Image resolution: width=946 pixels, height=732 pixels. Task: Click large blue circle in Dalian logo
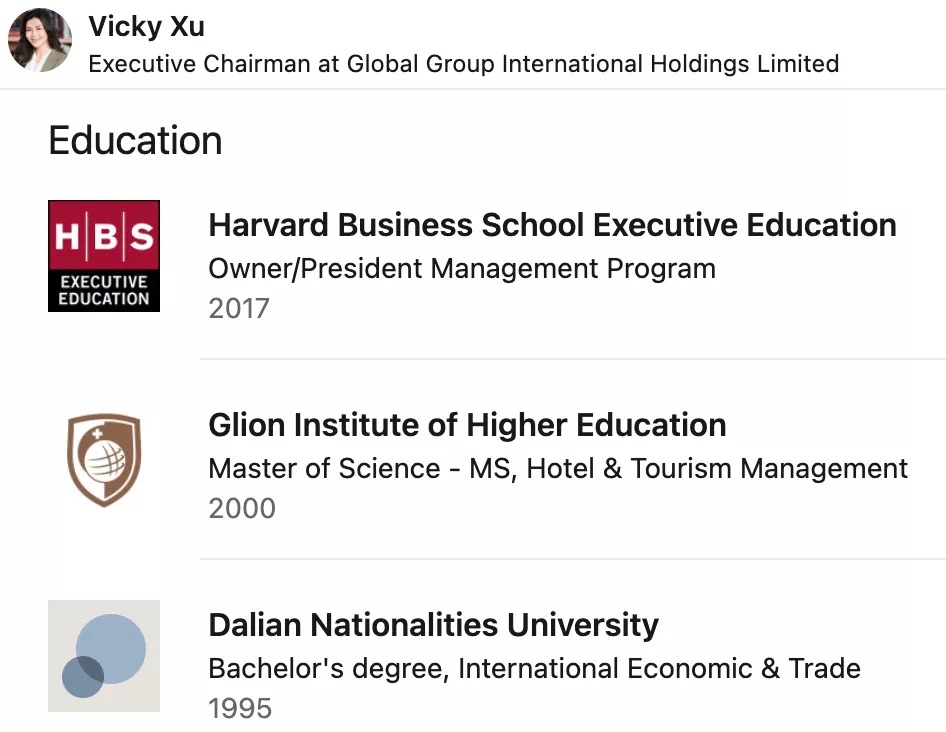click(111, 649)
